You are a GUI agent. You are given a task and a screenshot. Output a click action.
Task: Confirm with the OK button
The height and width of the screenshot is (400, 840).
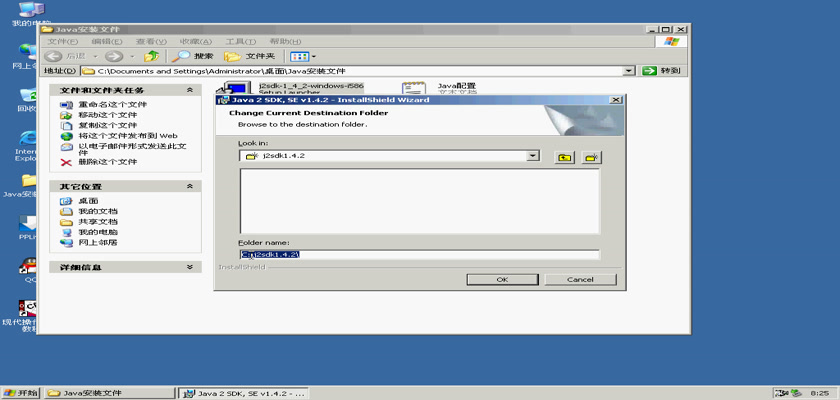502,280
